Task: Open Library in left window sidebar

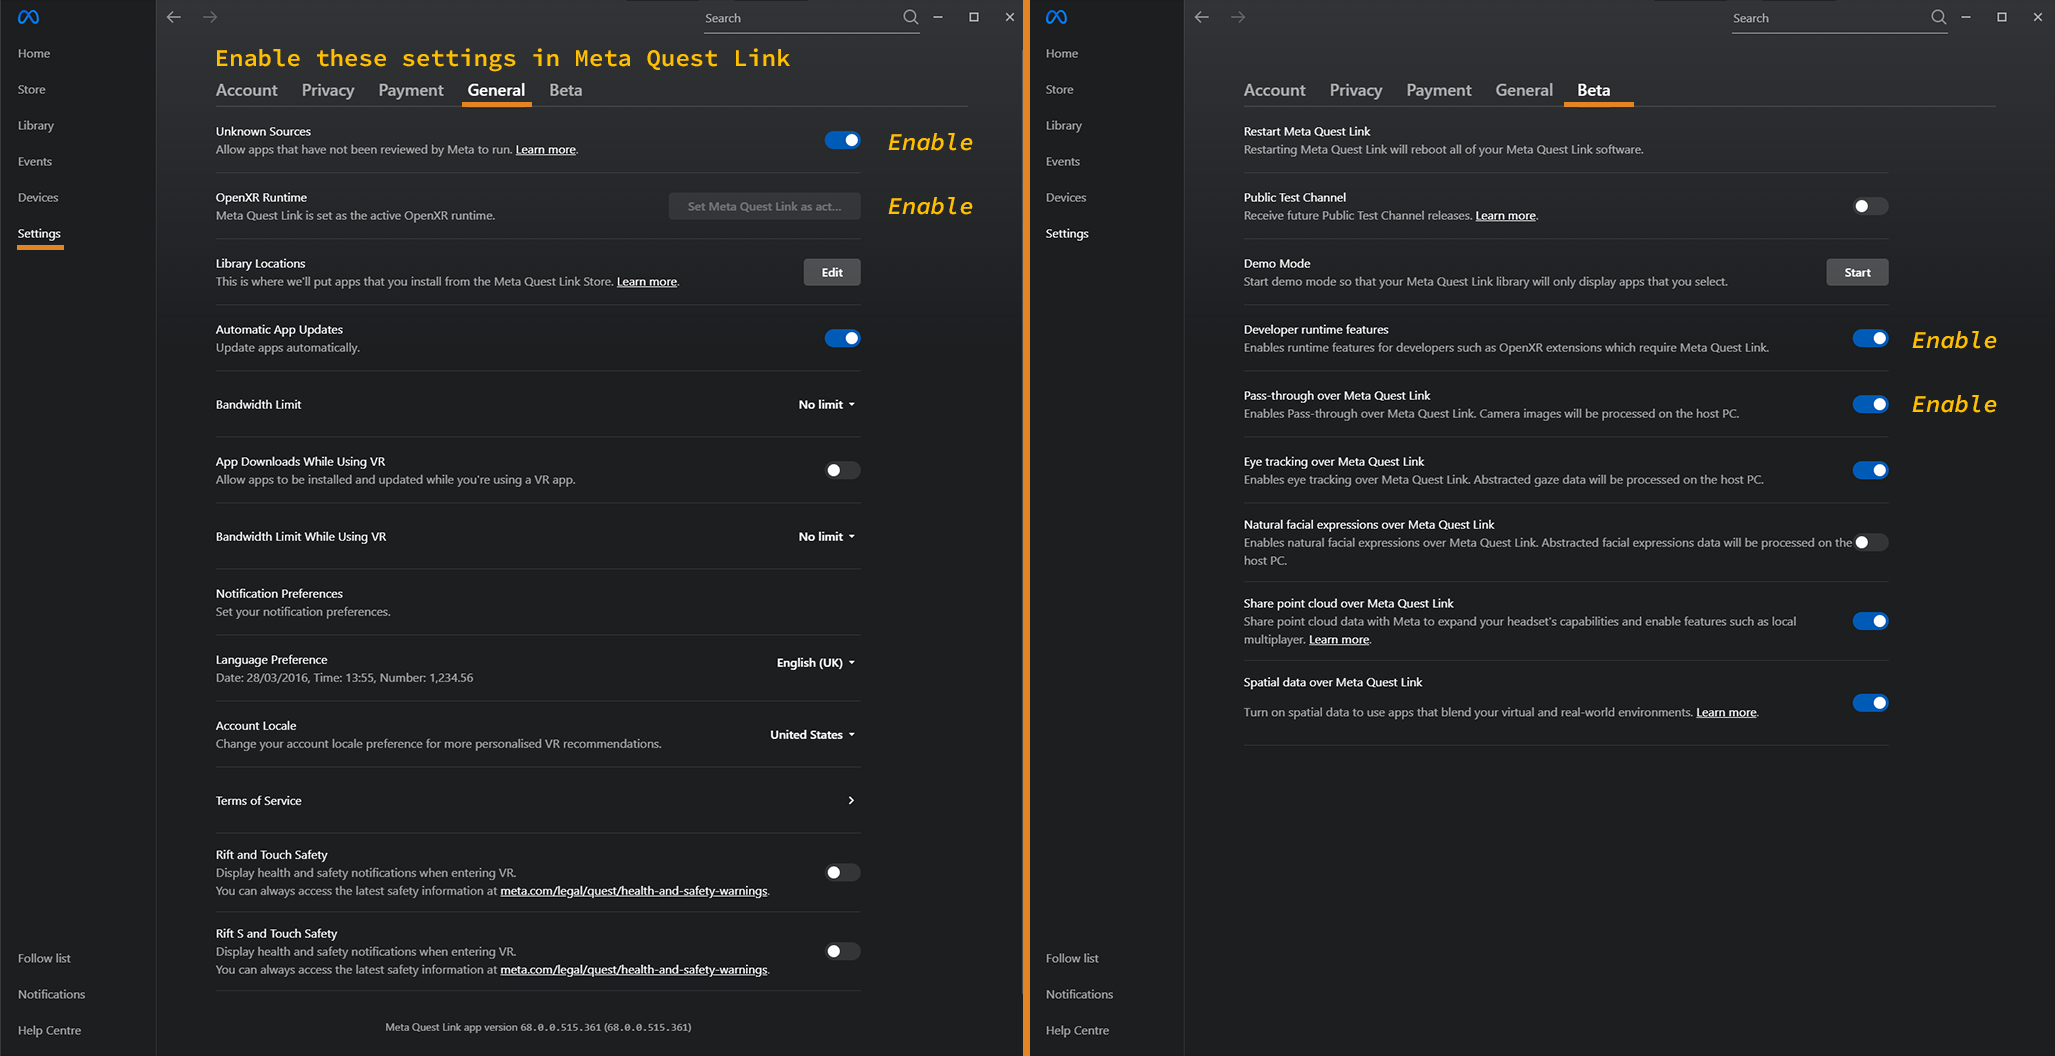Action: (x=36, y=125)
